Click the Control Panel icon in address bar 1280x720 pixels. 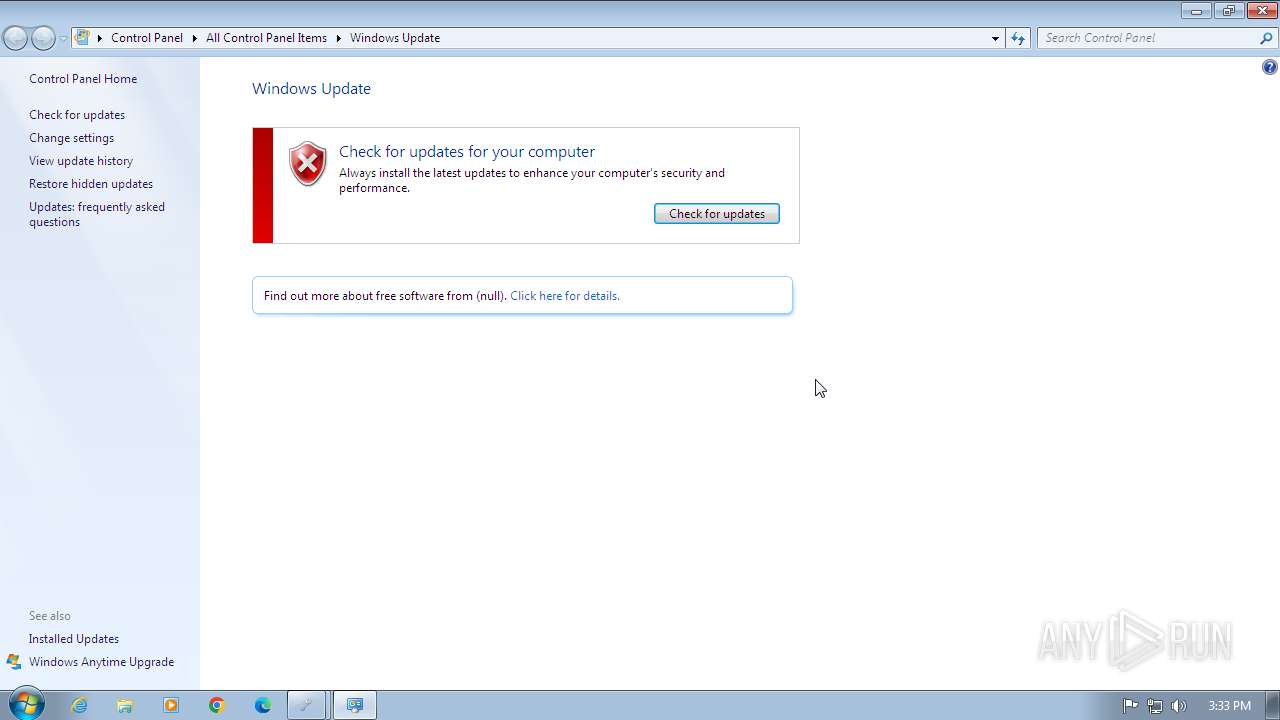click(83, 38)
